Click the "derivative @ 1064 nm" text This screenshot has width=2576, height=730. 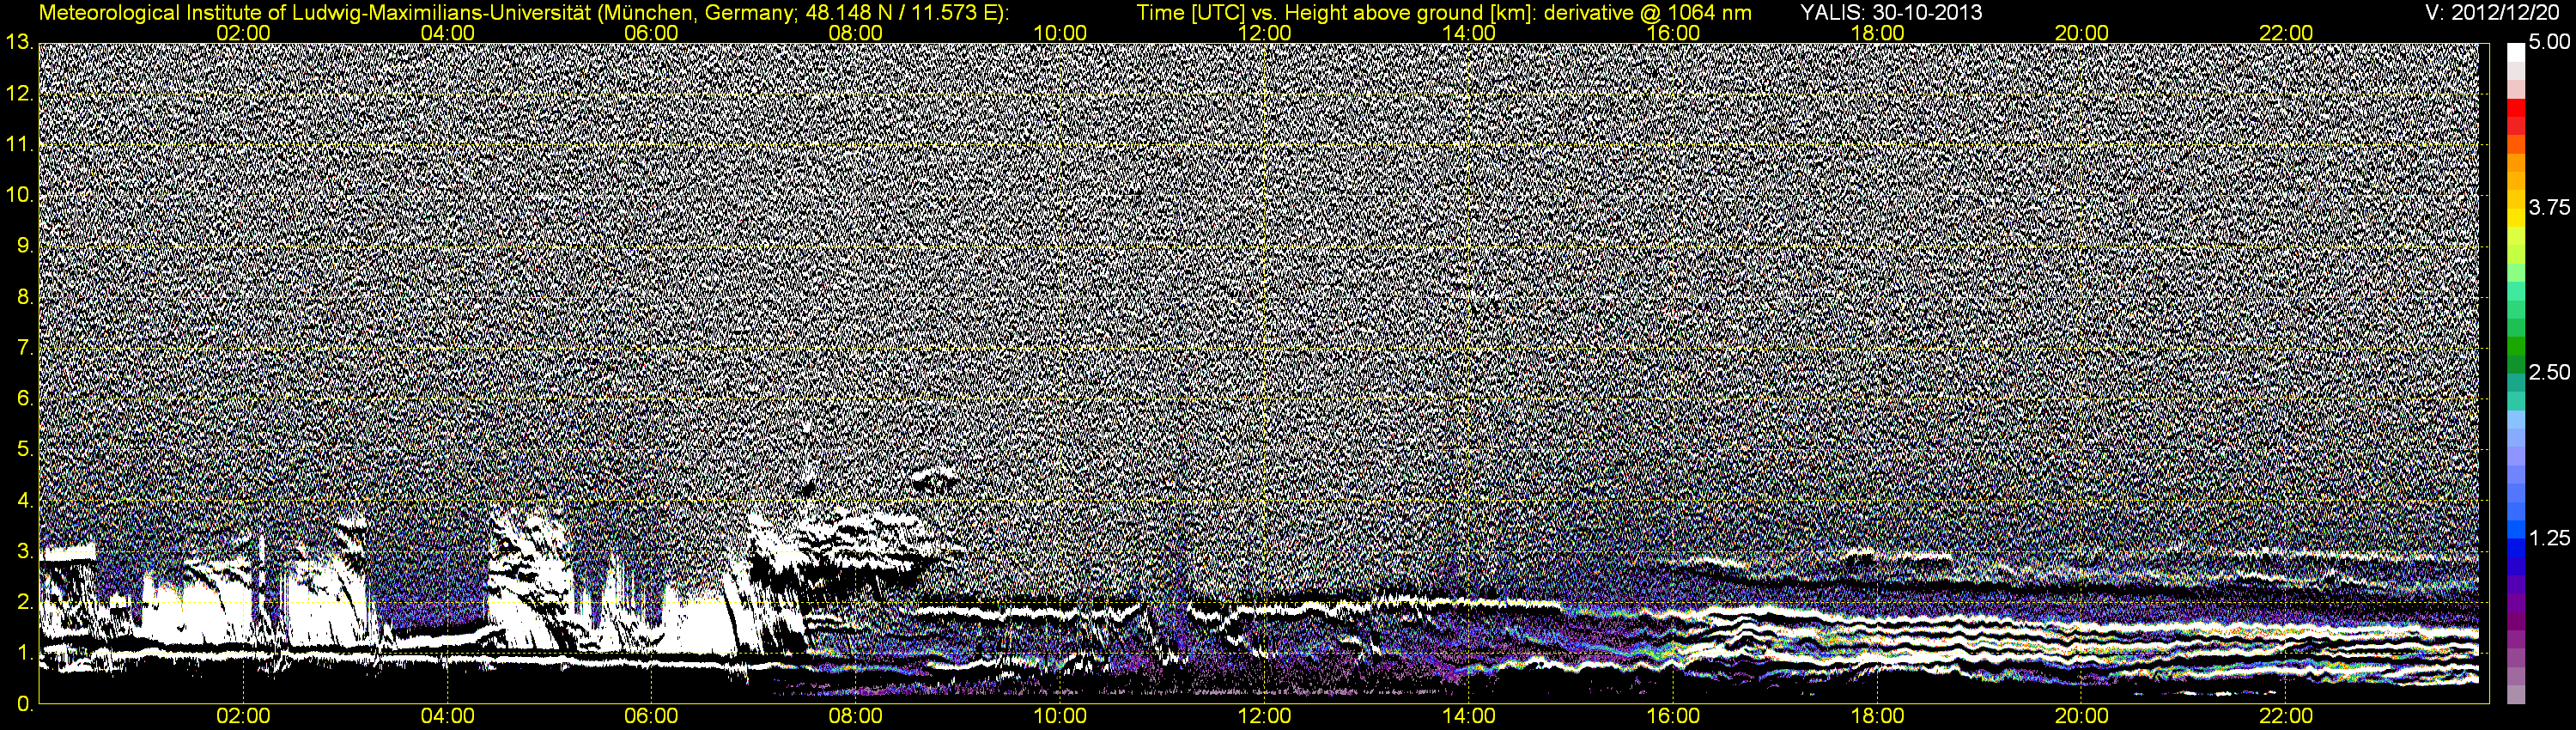pyautogui.click(x=1647, y=13)
